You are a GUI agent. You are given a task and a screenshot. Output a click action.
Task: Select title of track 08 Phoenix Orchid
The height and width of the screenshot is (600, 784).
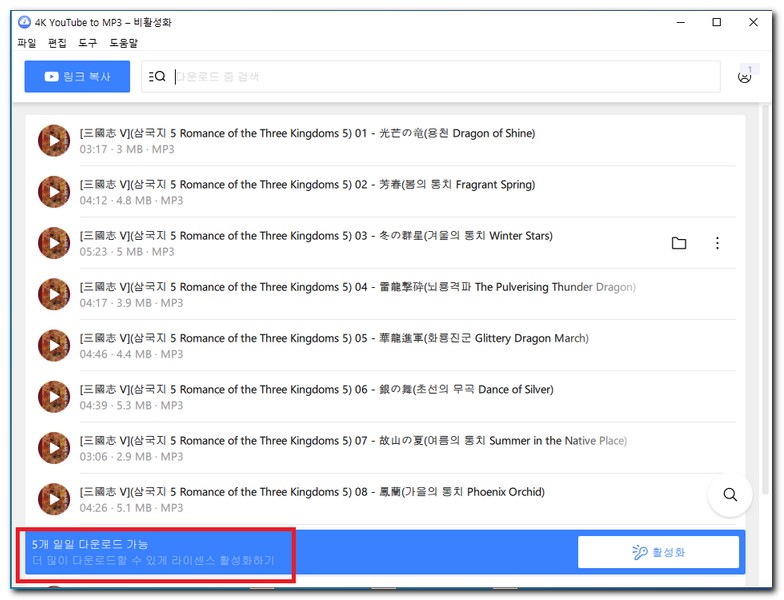(x=312, y=492)
